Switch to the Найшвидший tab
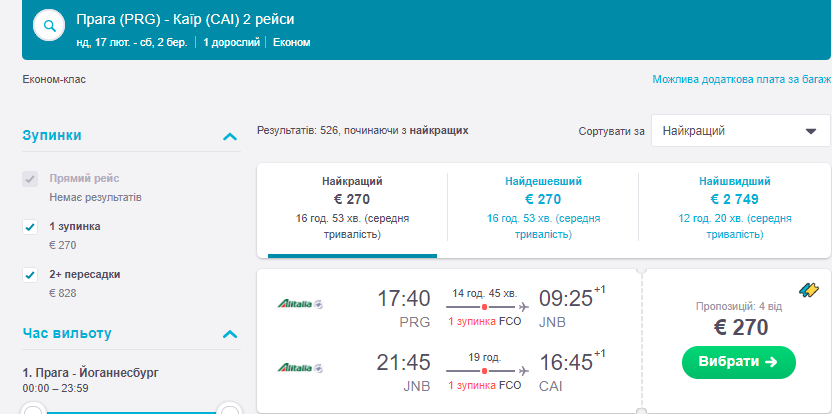Screen dimensions: 832x414 point(734,210)
